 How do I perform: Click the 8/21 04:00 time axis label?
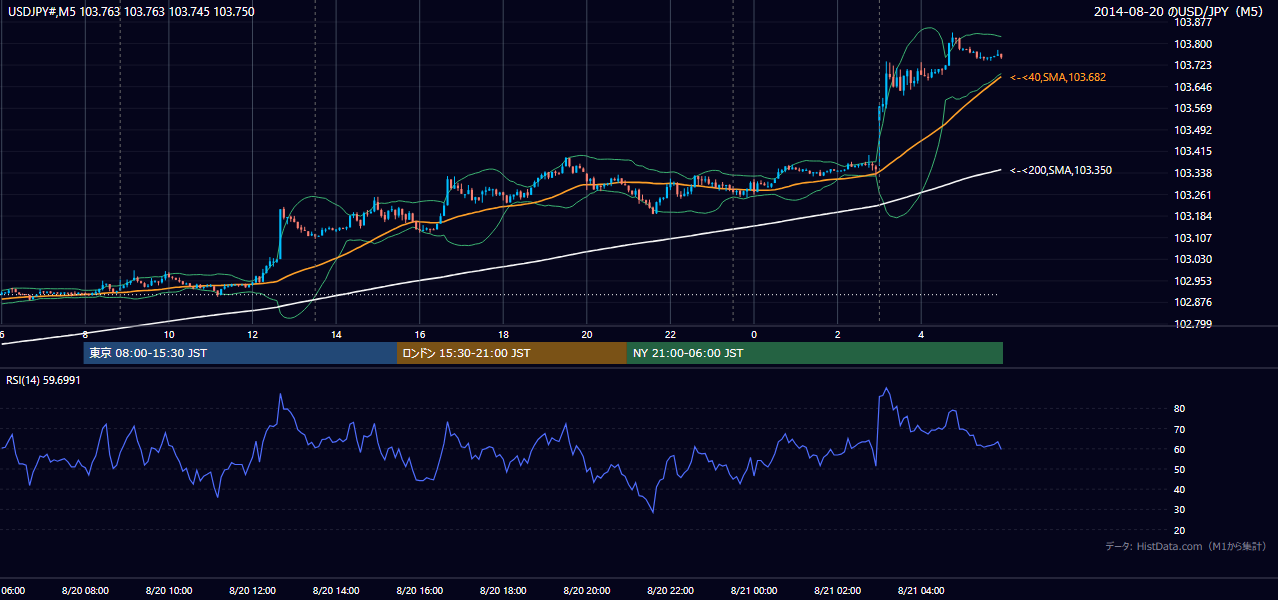click(921, 591)
